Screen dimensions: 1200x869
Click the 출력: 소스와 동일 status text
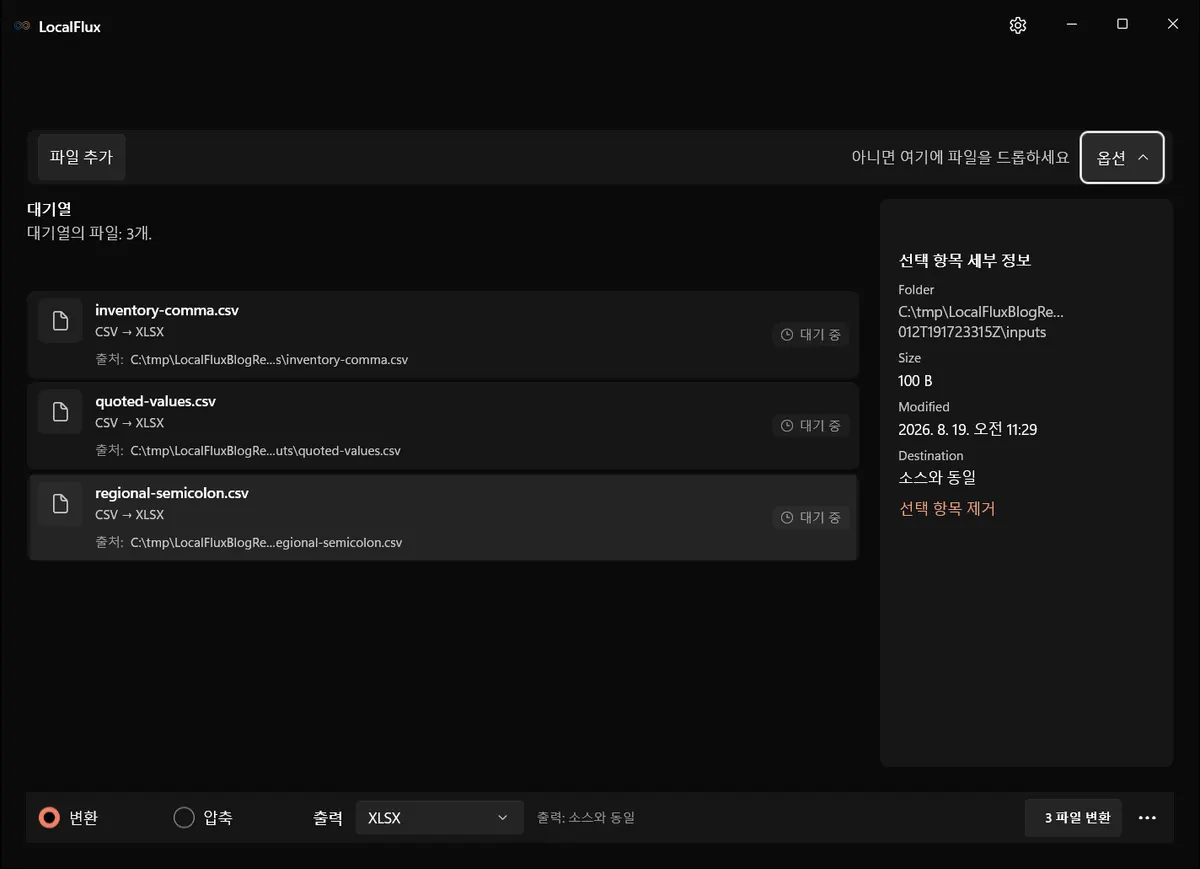pyautogui.click(x=586, y=818)
